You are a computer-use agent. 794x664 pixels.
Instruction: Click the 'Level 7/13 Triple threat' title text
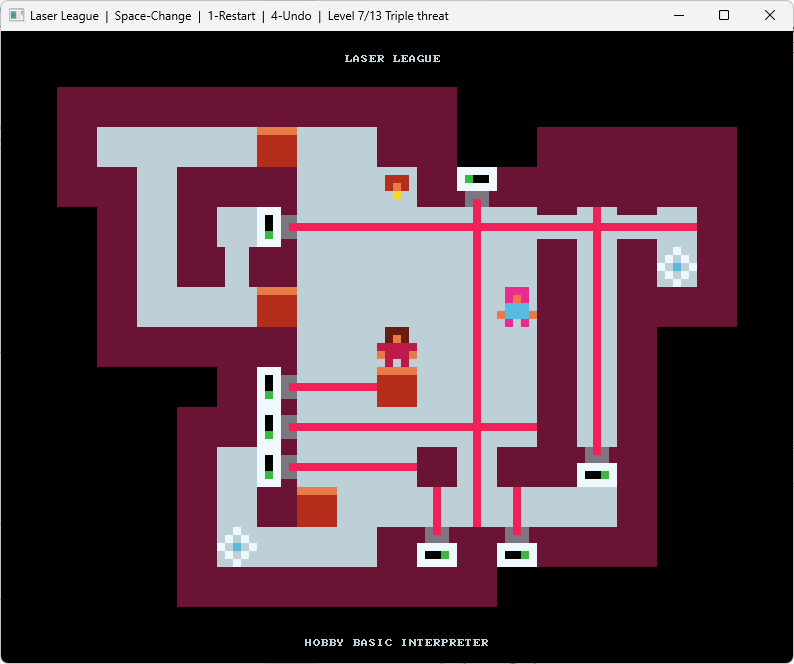point(388,16)
